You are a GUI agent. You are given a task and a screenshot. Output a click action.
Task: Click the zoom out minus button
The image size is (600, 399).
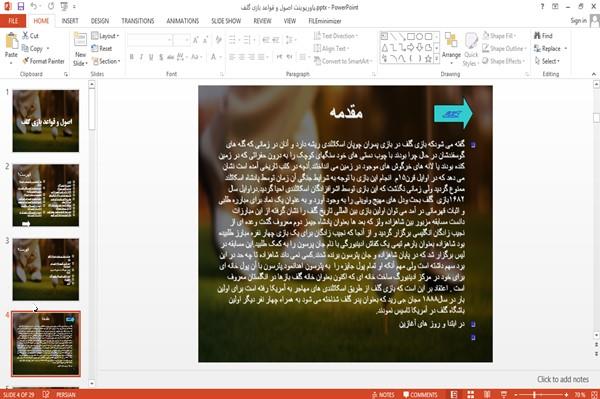[516, 394]
